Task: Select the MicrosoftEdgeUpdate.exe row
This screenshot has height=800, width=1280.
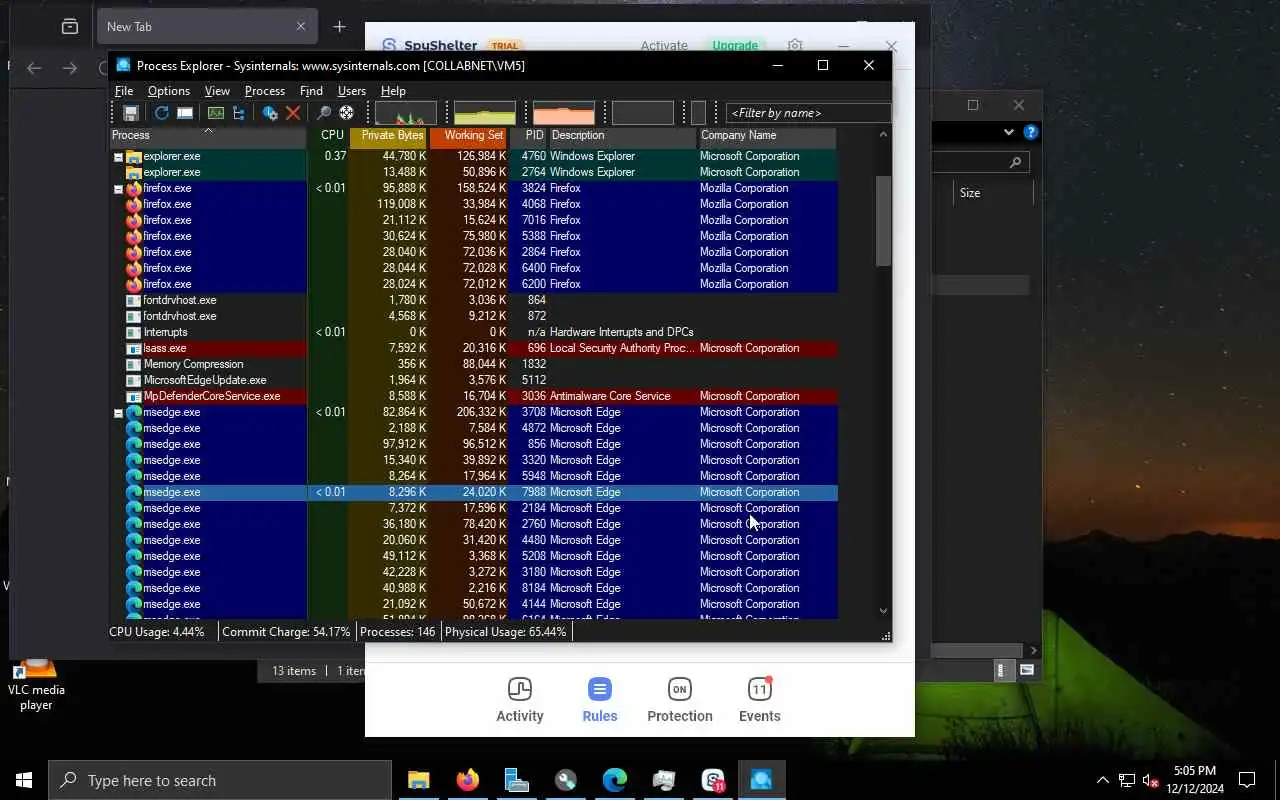Action: (x=473, y=380)
